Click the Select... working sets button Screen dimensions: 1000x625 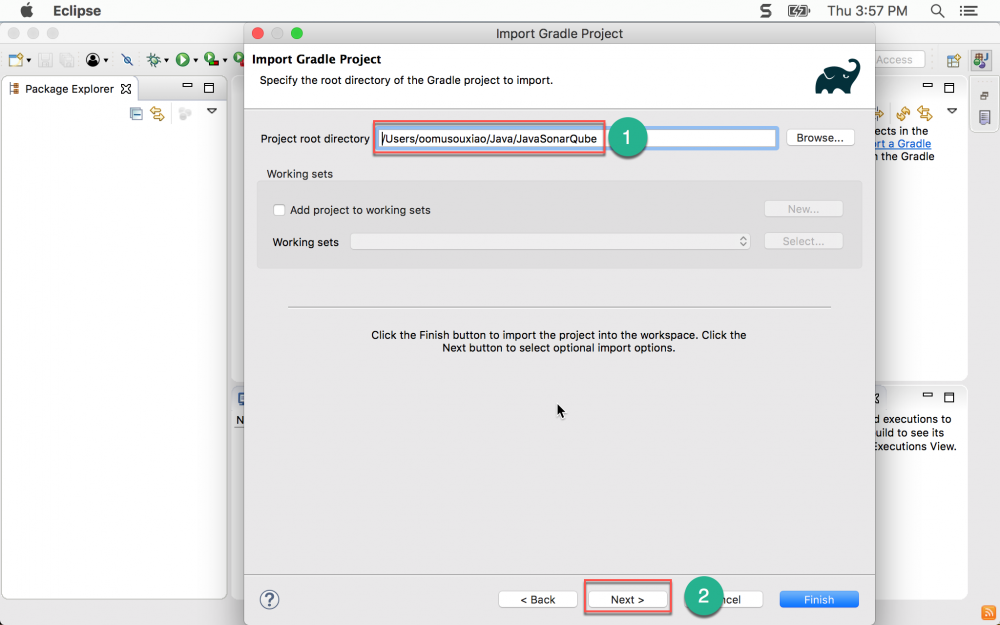pyautogui.click(x=804, y=241)
